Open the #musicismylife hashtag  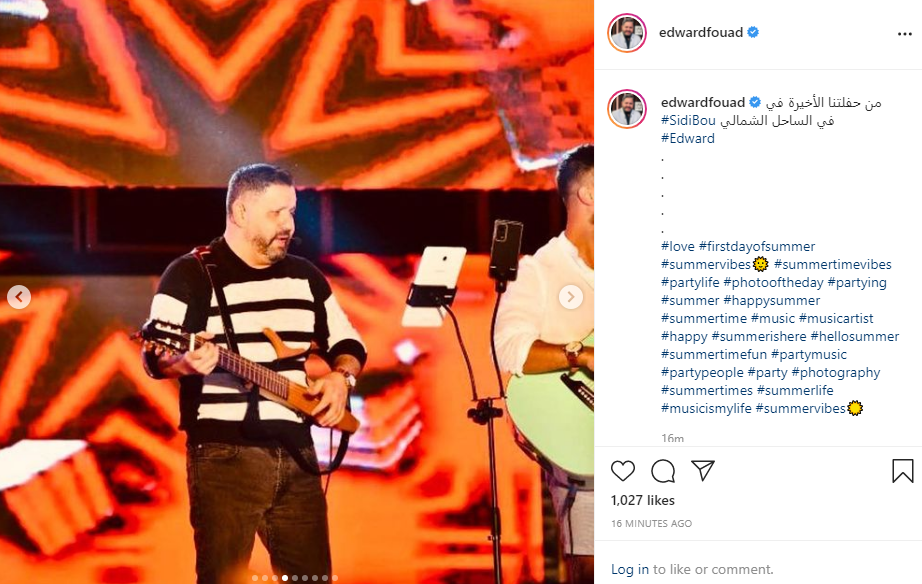[x=706, y=408]
